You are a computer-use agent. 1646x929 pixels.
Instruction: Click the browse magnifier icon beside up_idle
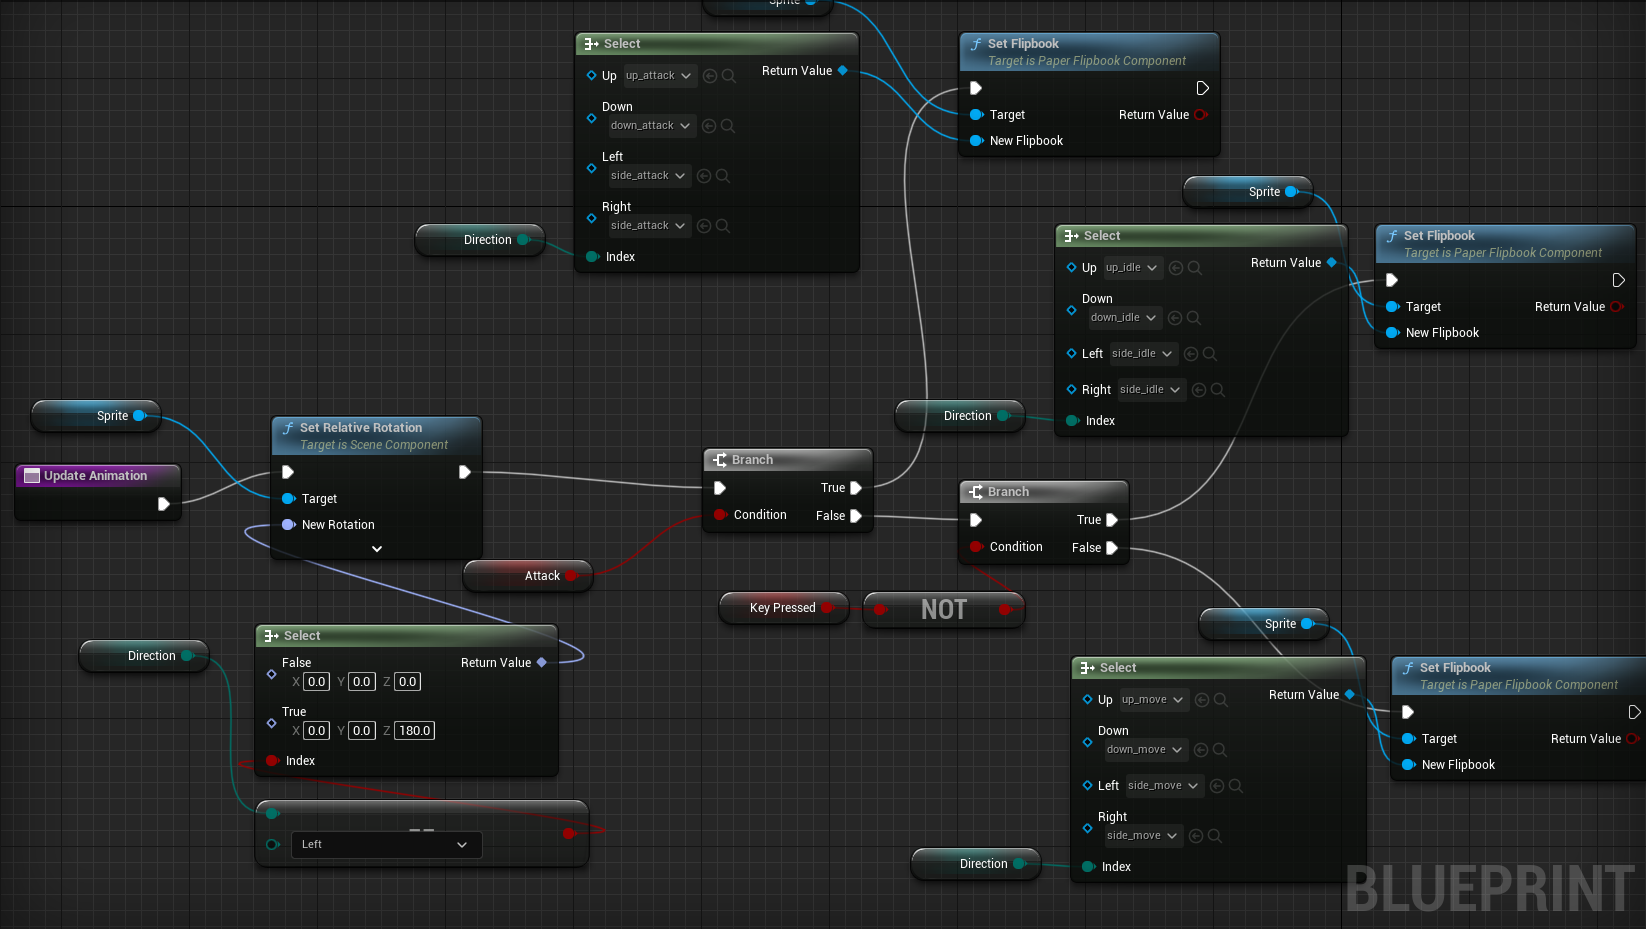(1195, 268)
